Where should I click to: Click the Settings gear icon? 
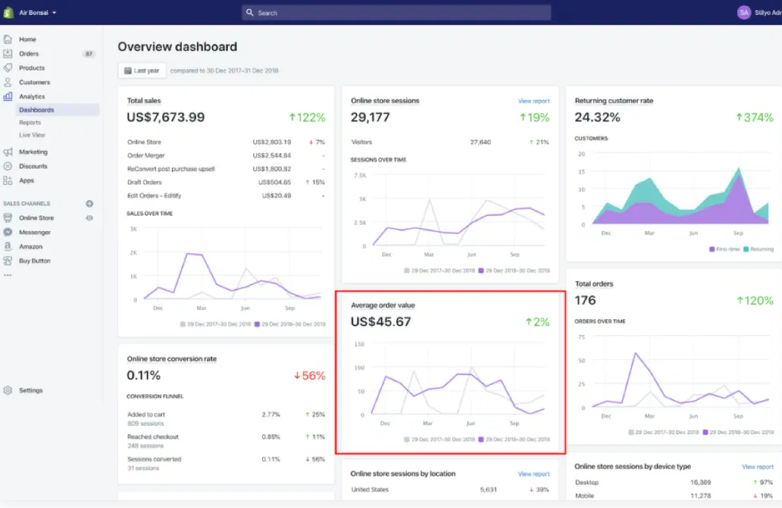(8, 390)
